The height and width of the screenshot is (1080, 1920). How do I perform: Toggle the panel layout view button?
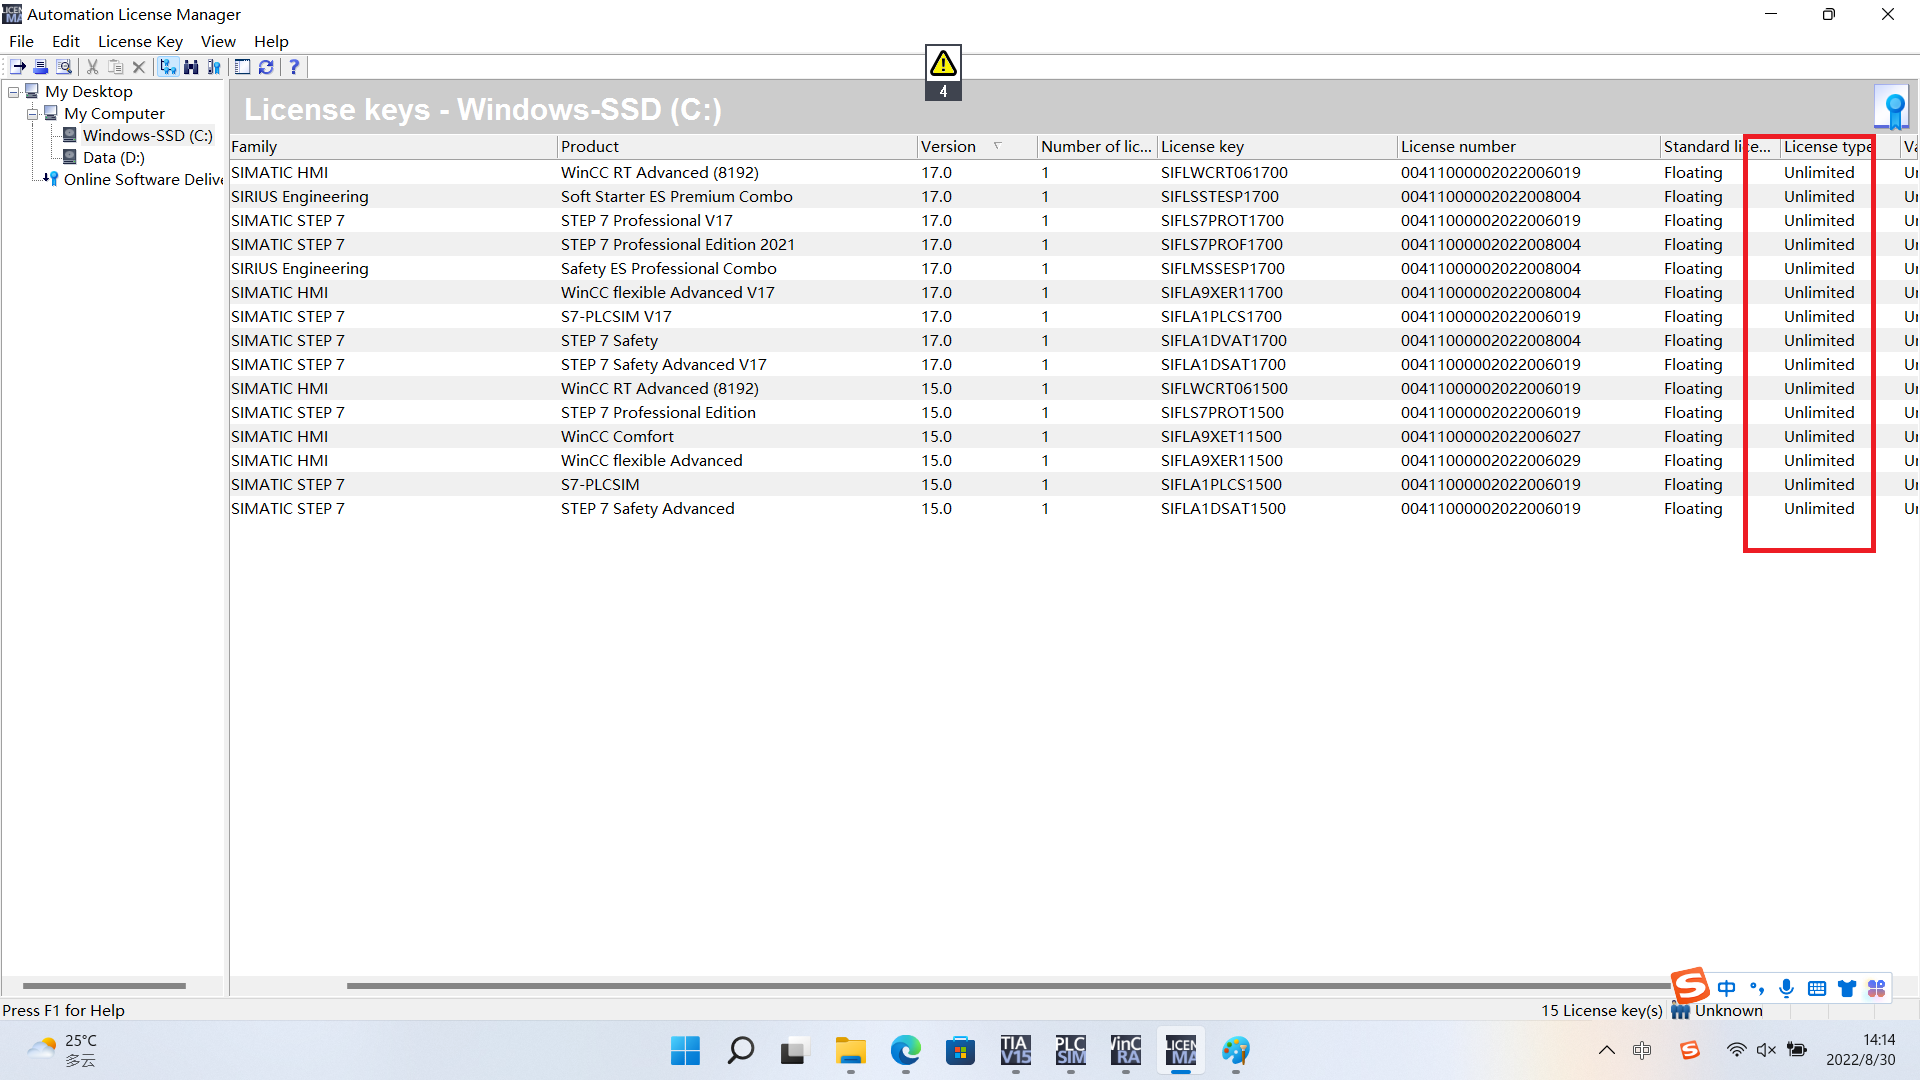coord(242,67)
